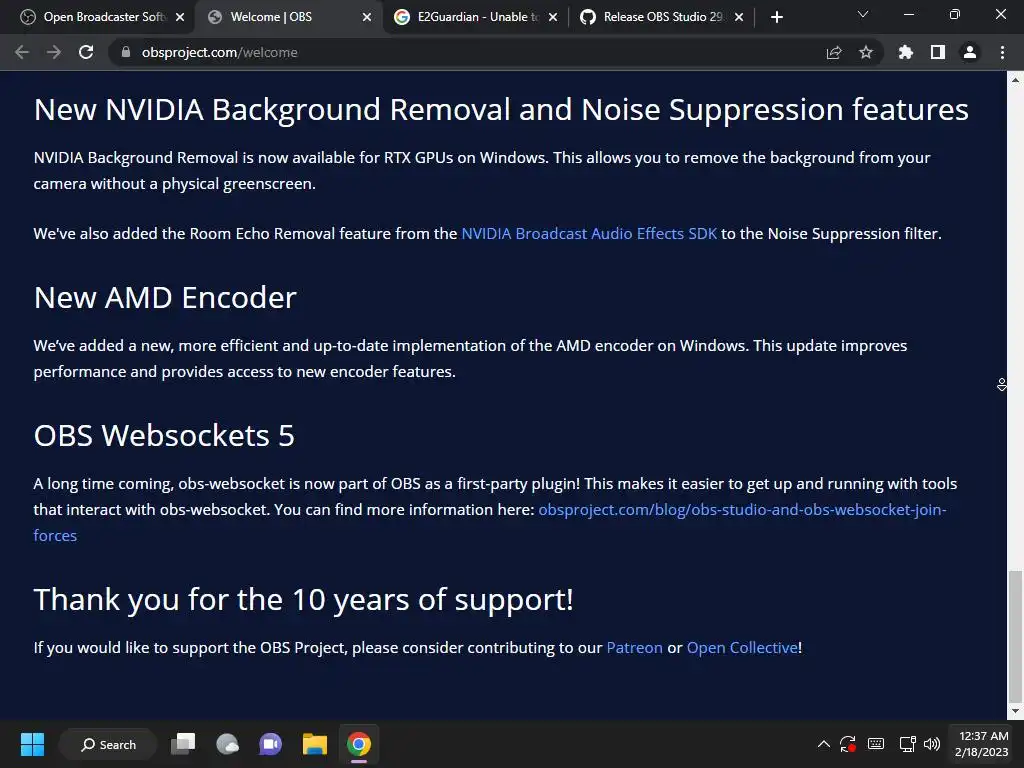The width and height of the screenshot is (1024, 768).
Task: Open the touch keyboard tray icon
Action: (876, 744)
